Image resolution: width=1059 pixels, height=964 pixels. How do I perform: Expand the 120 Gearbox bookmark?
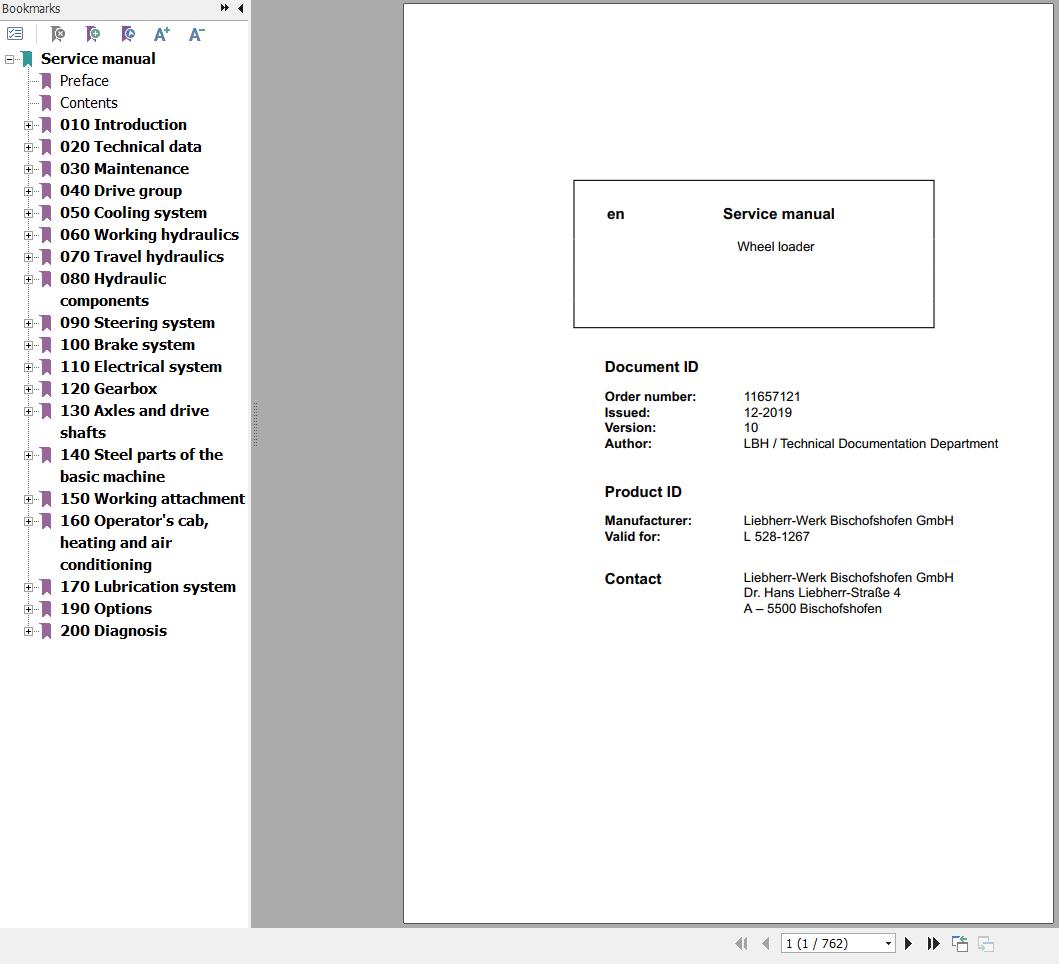tap(28, 389)
